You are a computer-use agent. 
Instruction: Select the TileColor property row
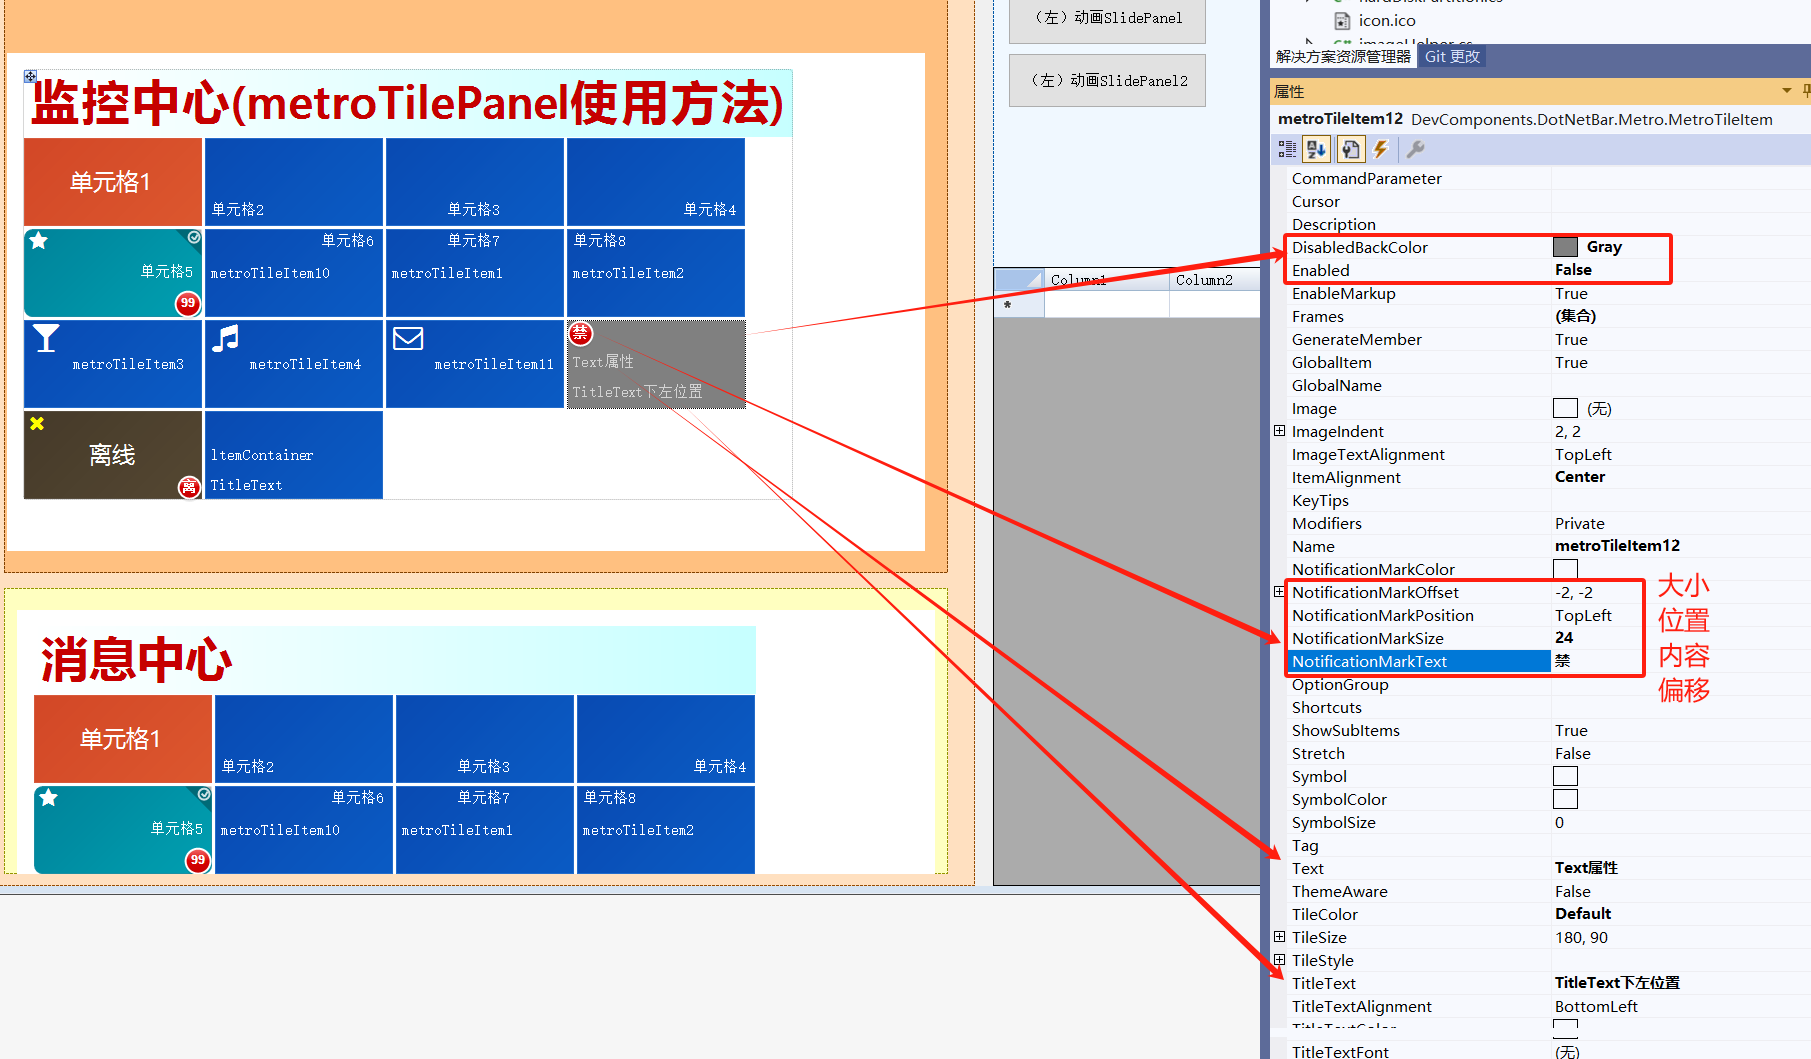tap(1548, 914)
